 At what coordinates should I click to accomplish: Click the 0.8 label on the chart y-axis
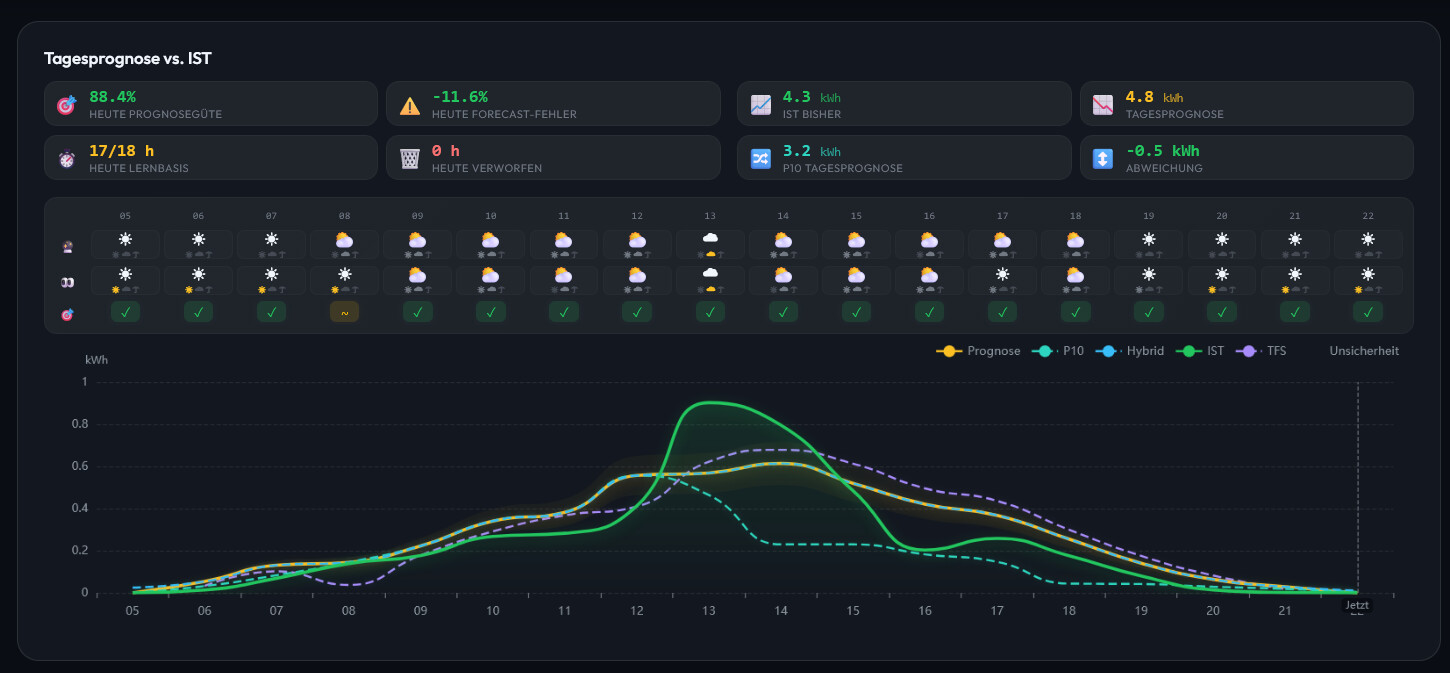(x=81, y=424)
